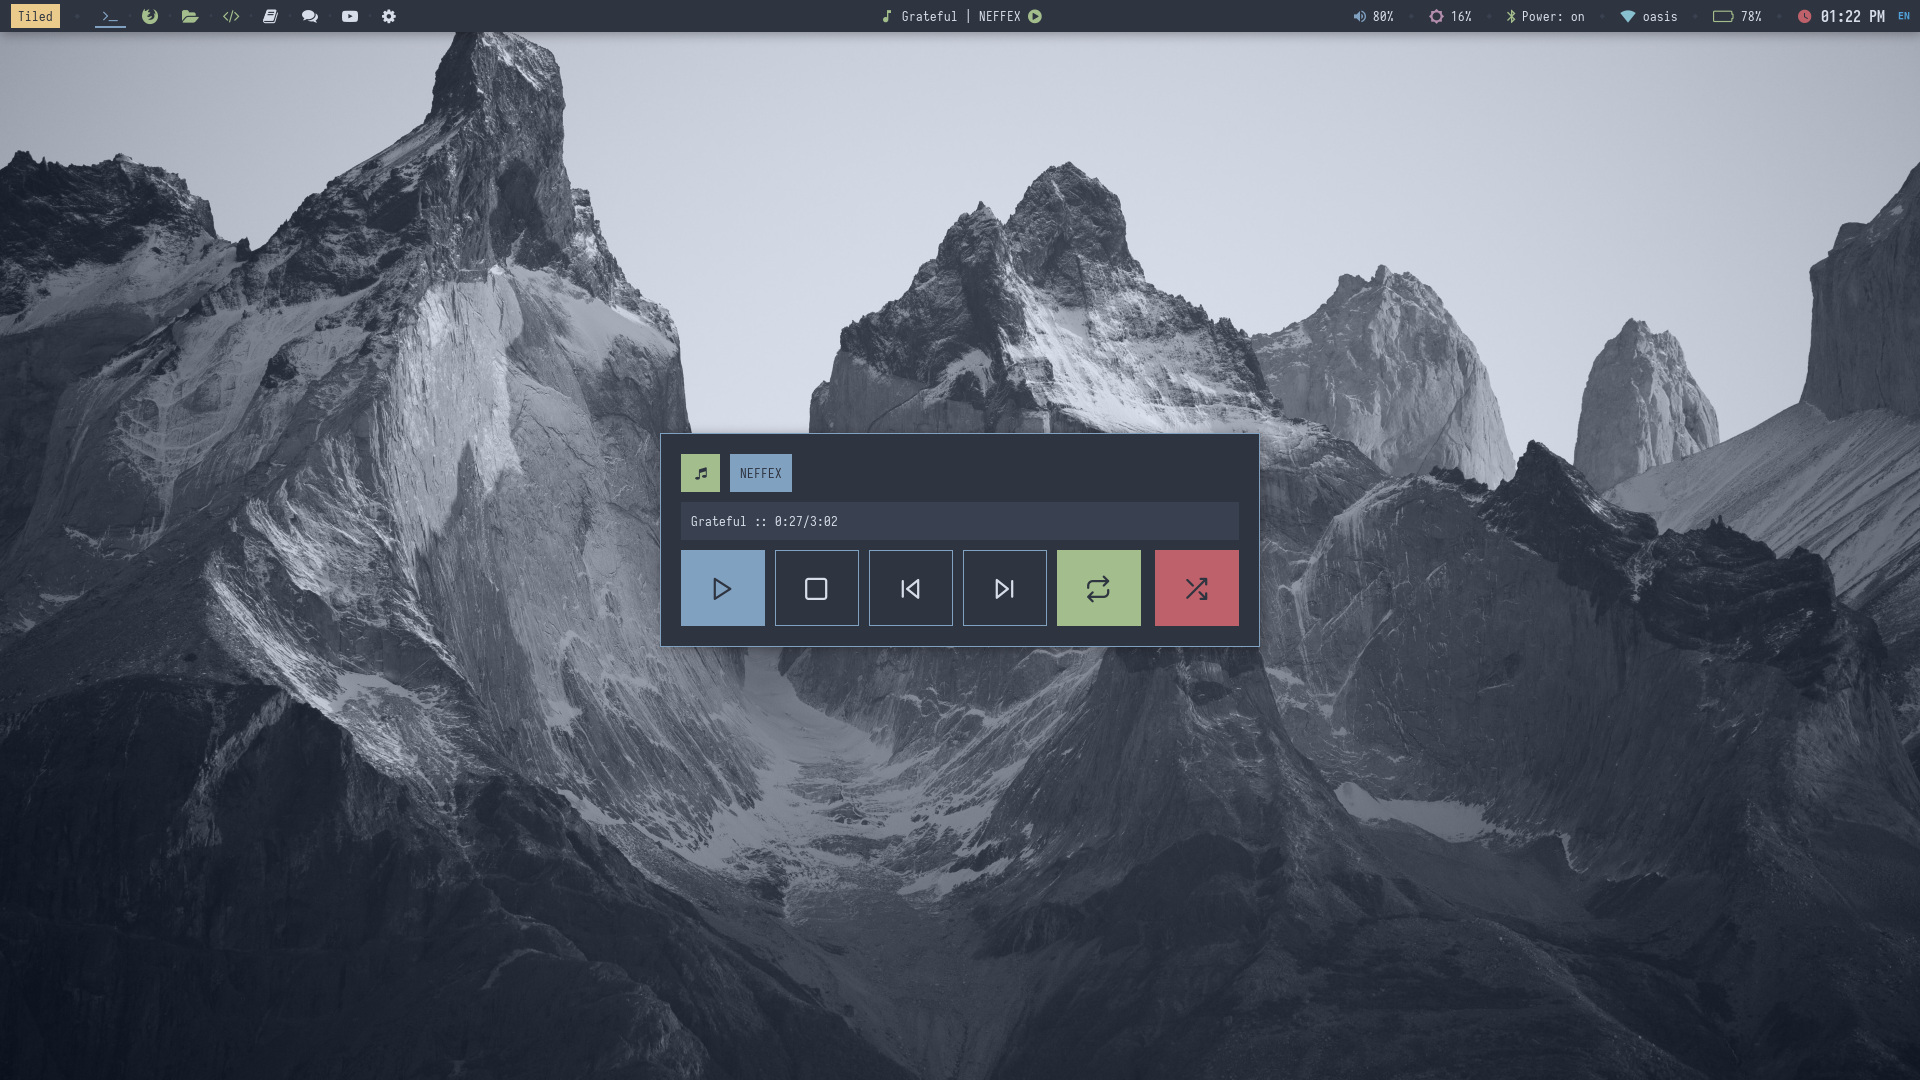1920x1080 pixels.
Task: Open the settings gear workspace
Action: pyautogui.click(x=389, y=16)
